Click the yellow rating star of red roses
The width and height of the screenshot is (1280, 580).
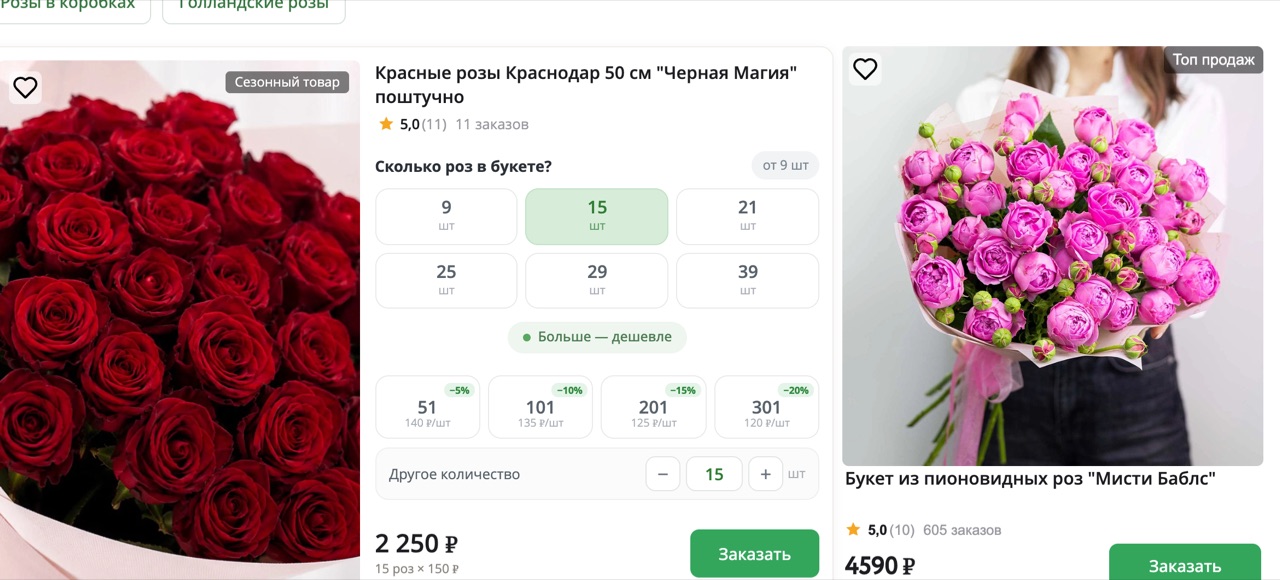click(386, 124)
